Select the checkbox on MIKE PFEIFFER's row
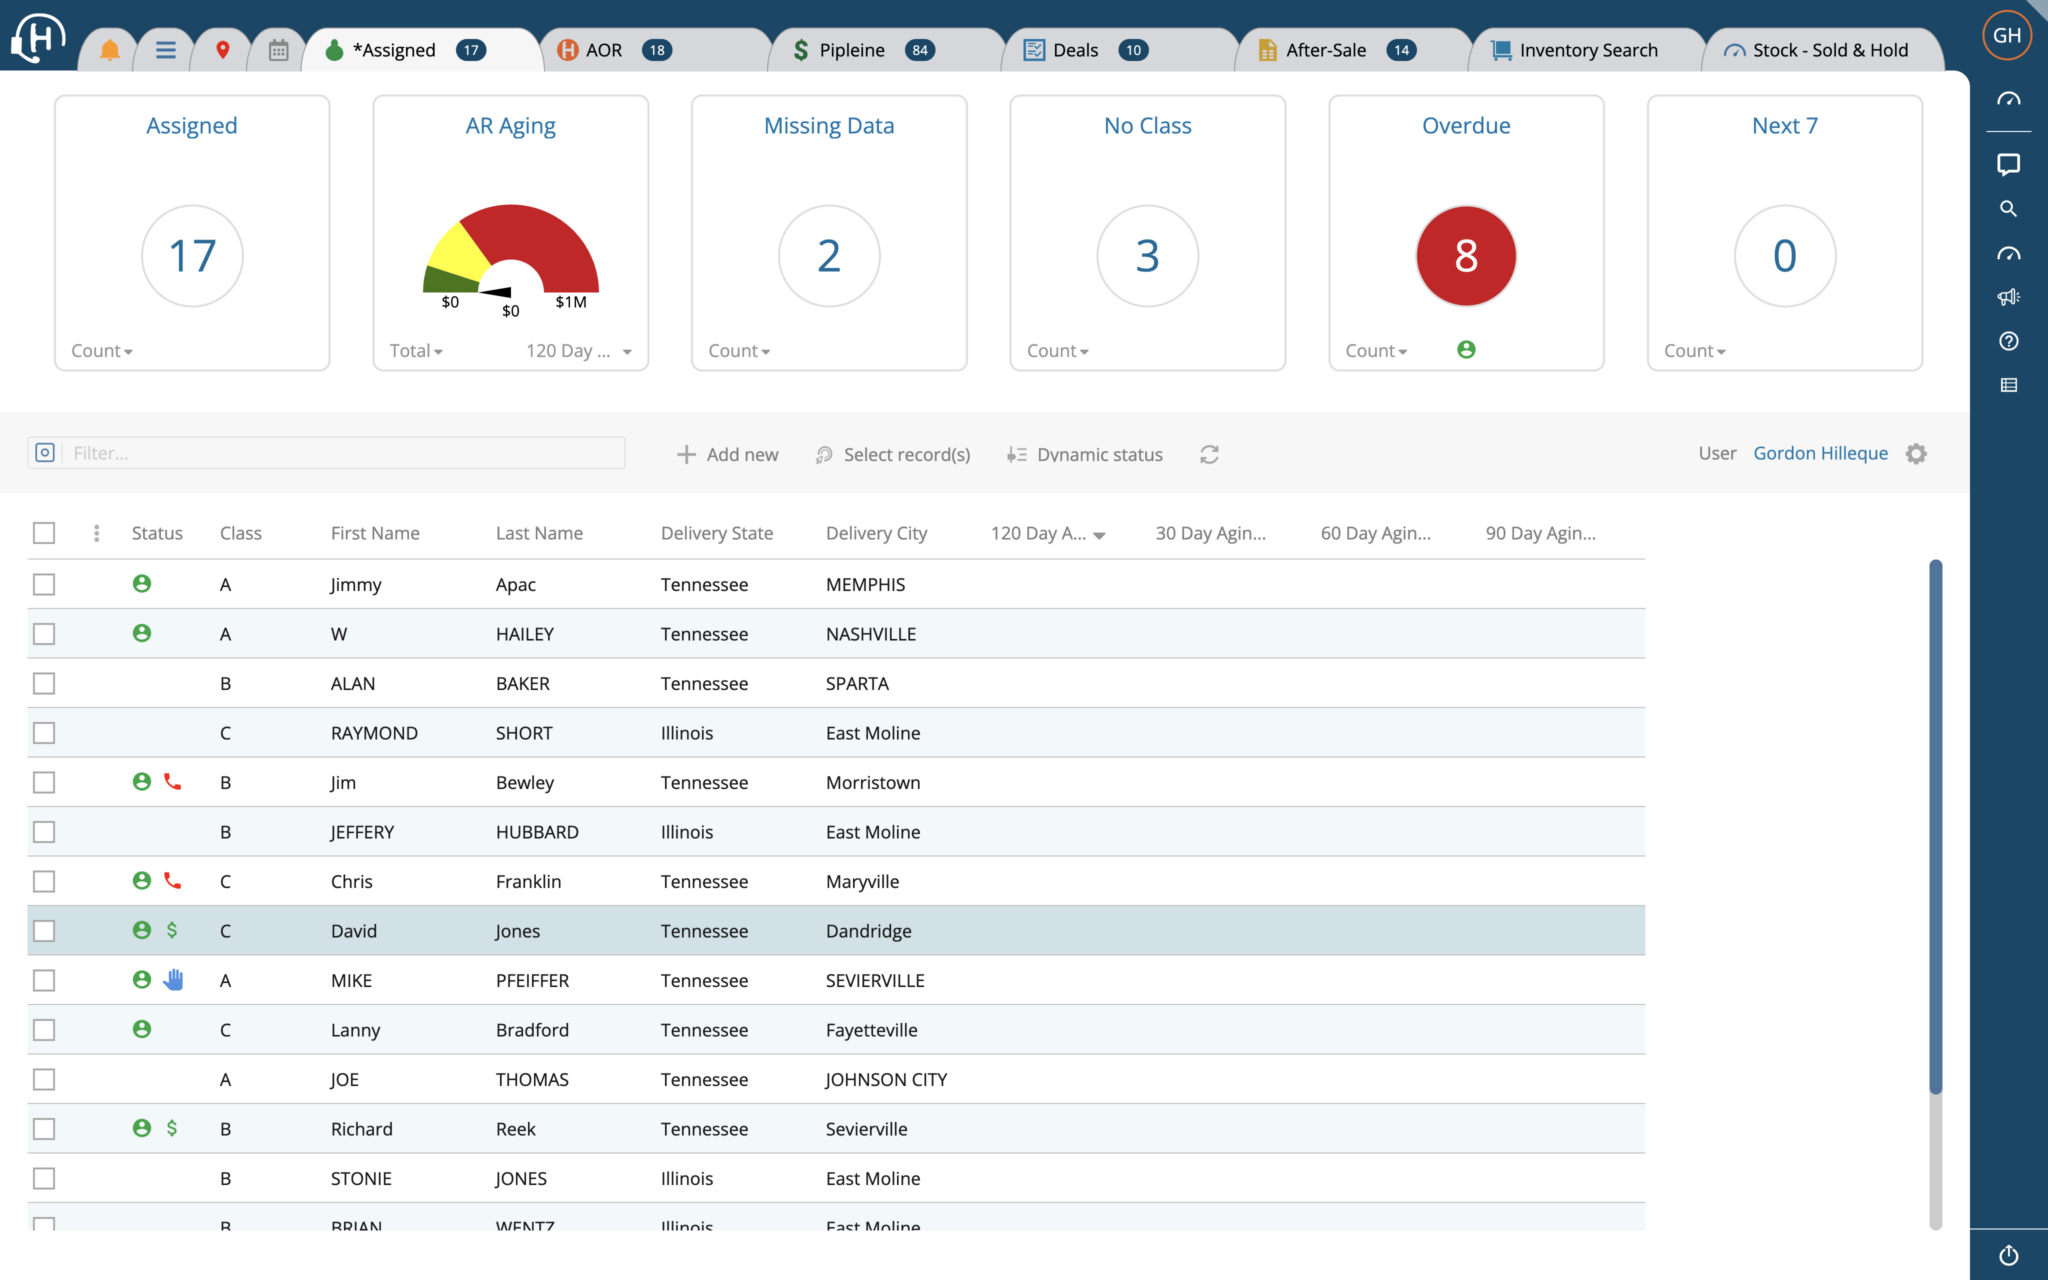This screenshot has height=1280, width=2048. coord(44,980)
